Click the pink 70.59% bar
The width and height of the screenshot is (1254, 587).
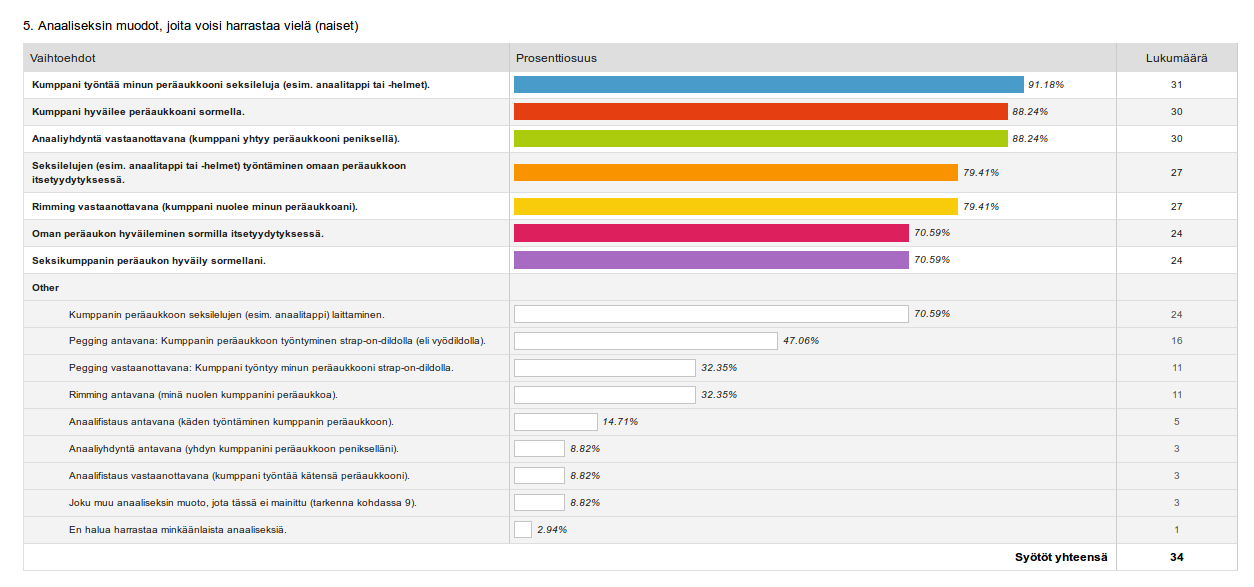[711, 233]
